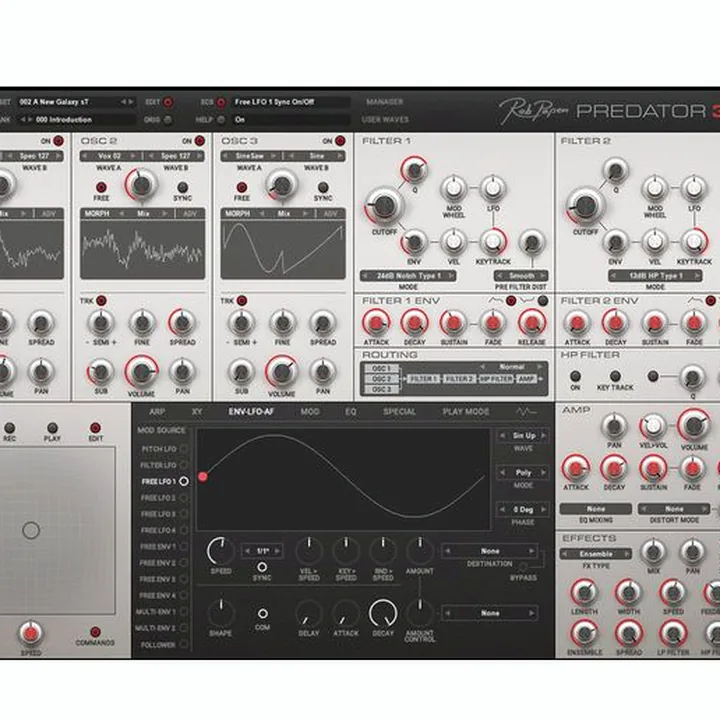Click the Filter 1 Cutoff knob

click(383, 206)
